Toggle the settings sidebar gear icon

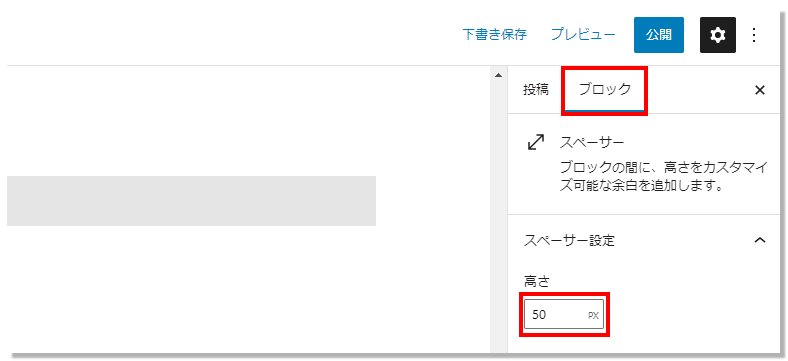pyautogui.click(x=718, y=35)
